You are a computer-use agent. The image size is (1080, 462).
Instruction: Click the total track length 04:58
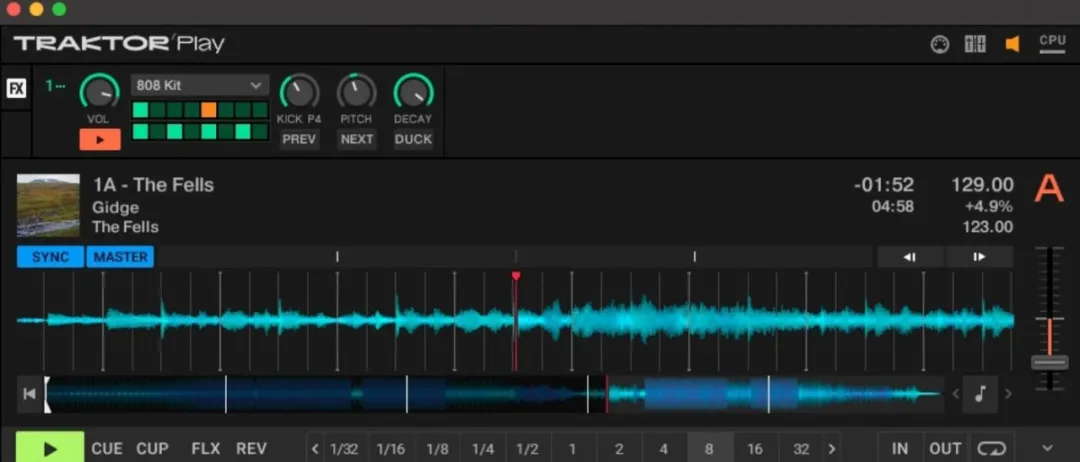coord(893,206)
